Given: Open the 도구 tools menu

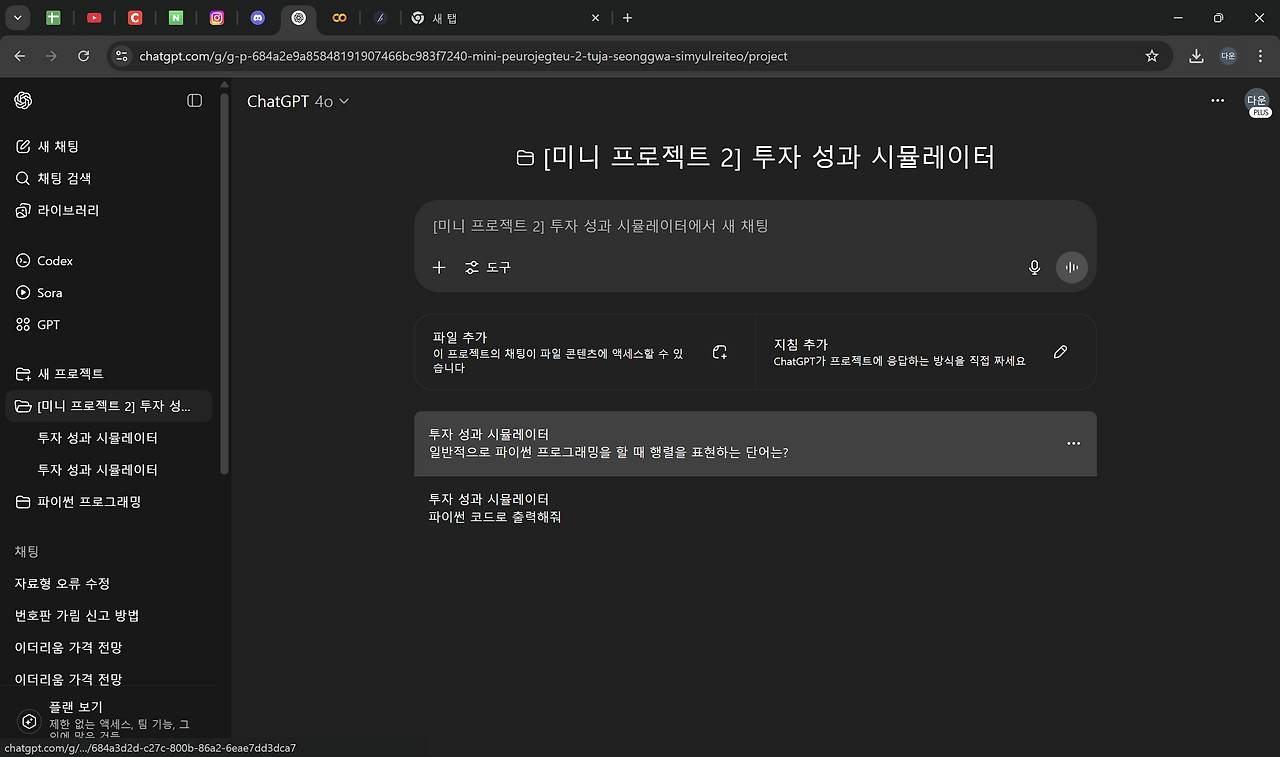Looking at the screenshot, I should point(488,267).
